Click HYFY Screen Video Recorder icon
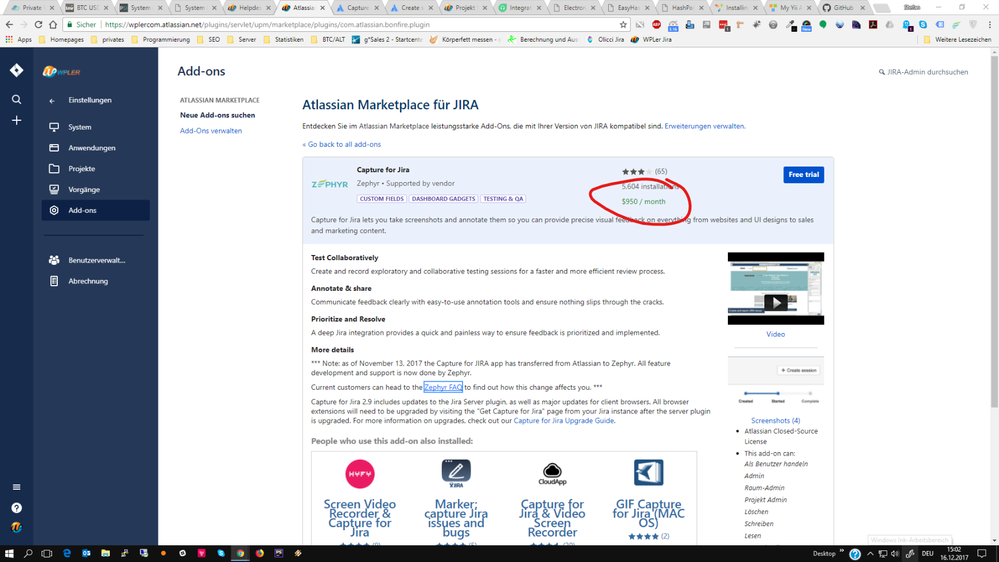 360,474
